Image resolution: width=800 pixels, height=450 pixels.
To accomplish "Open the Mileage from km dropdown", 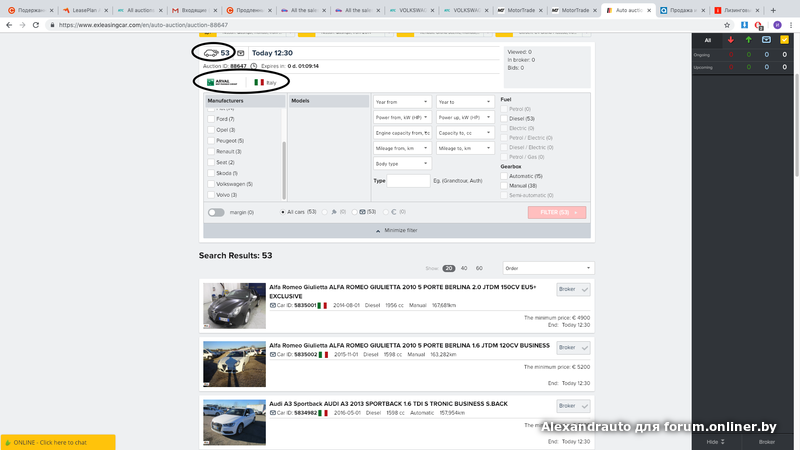I will coord(402,148).
